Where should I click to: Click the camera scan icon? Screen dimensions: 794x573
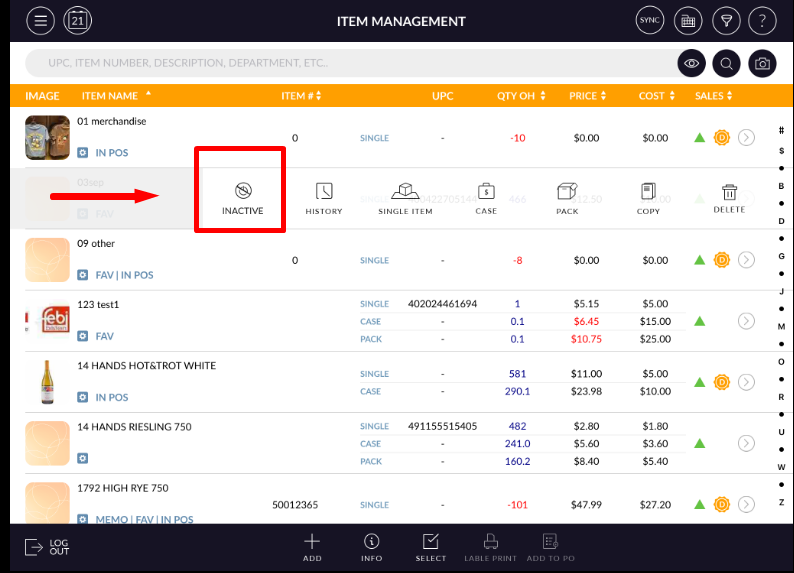763,64
